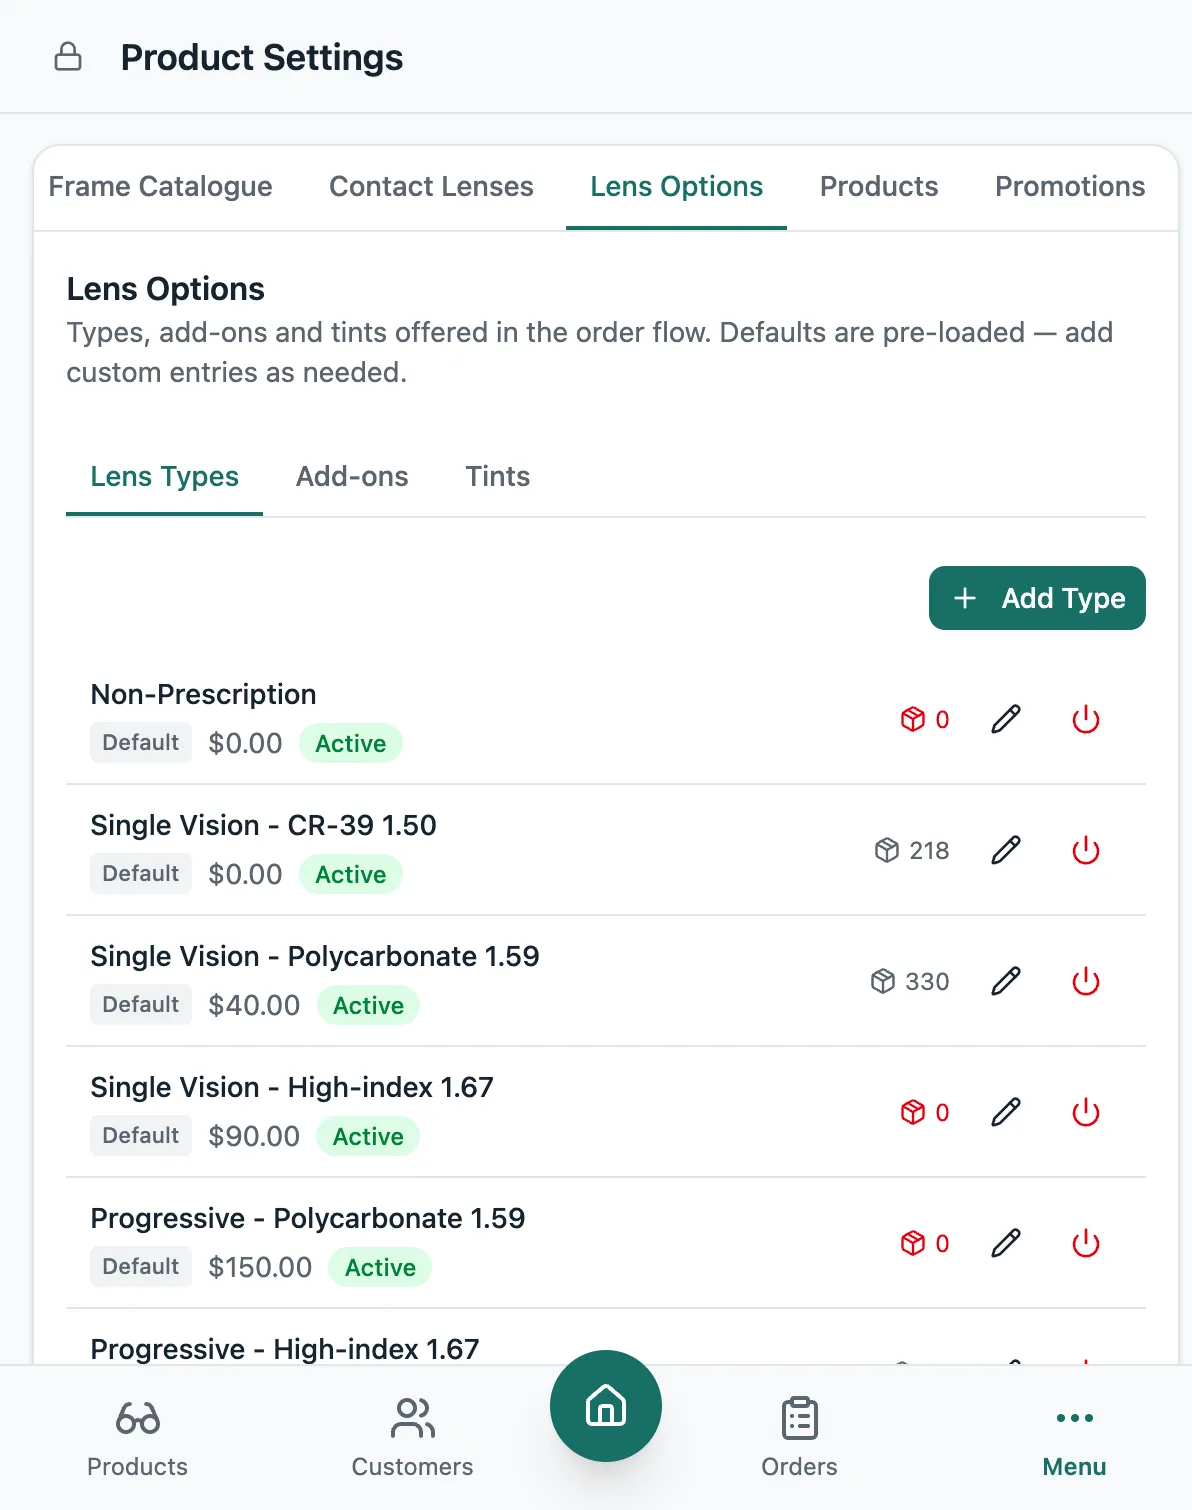Open the Products tab in settings
1192x1510 pixels.
(879, 187)
